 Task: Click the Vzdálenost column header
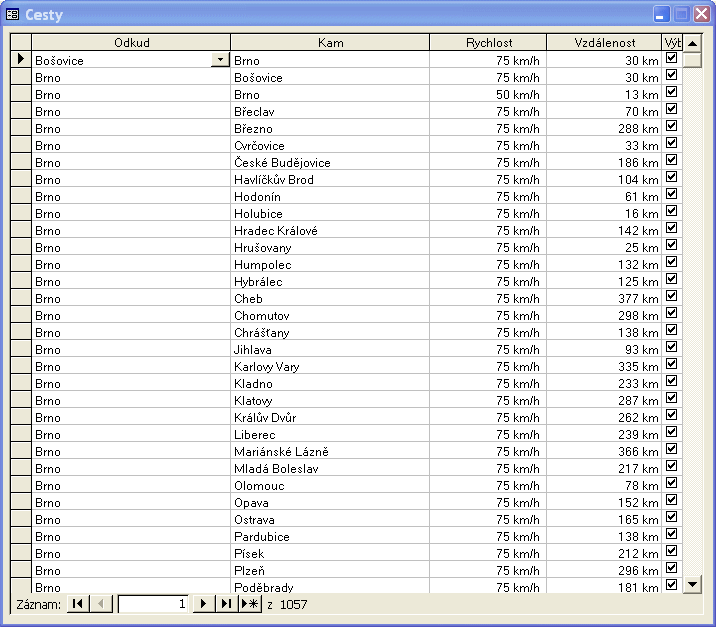(604, 43)
